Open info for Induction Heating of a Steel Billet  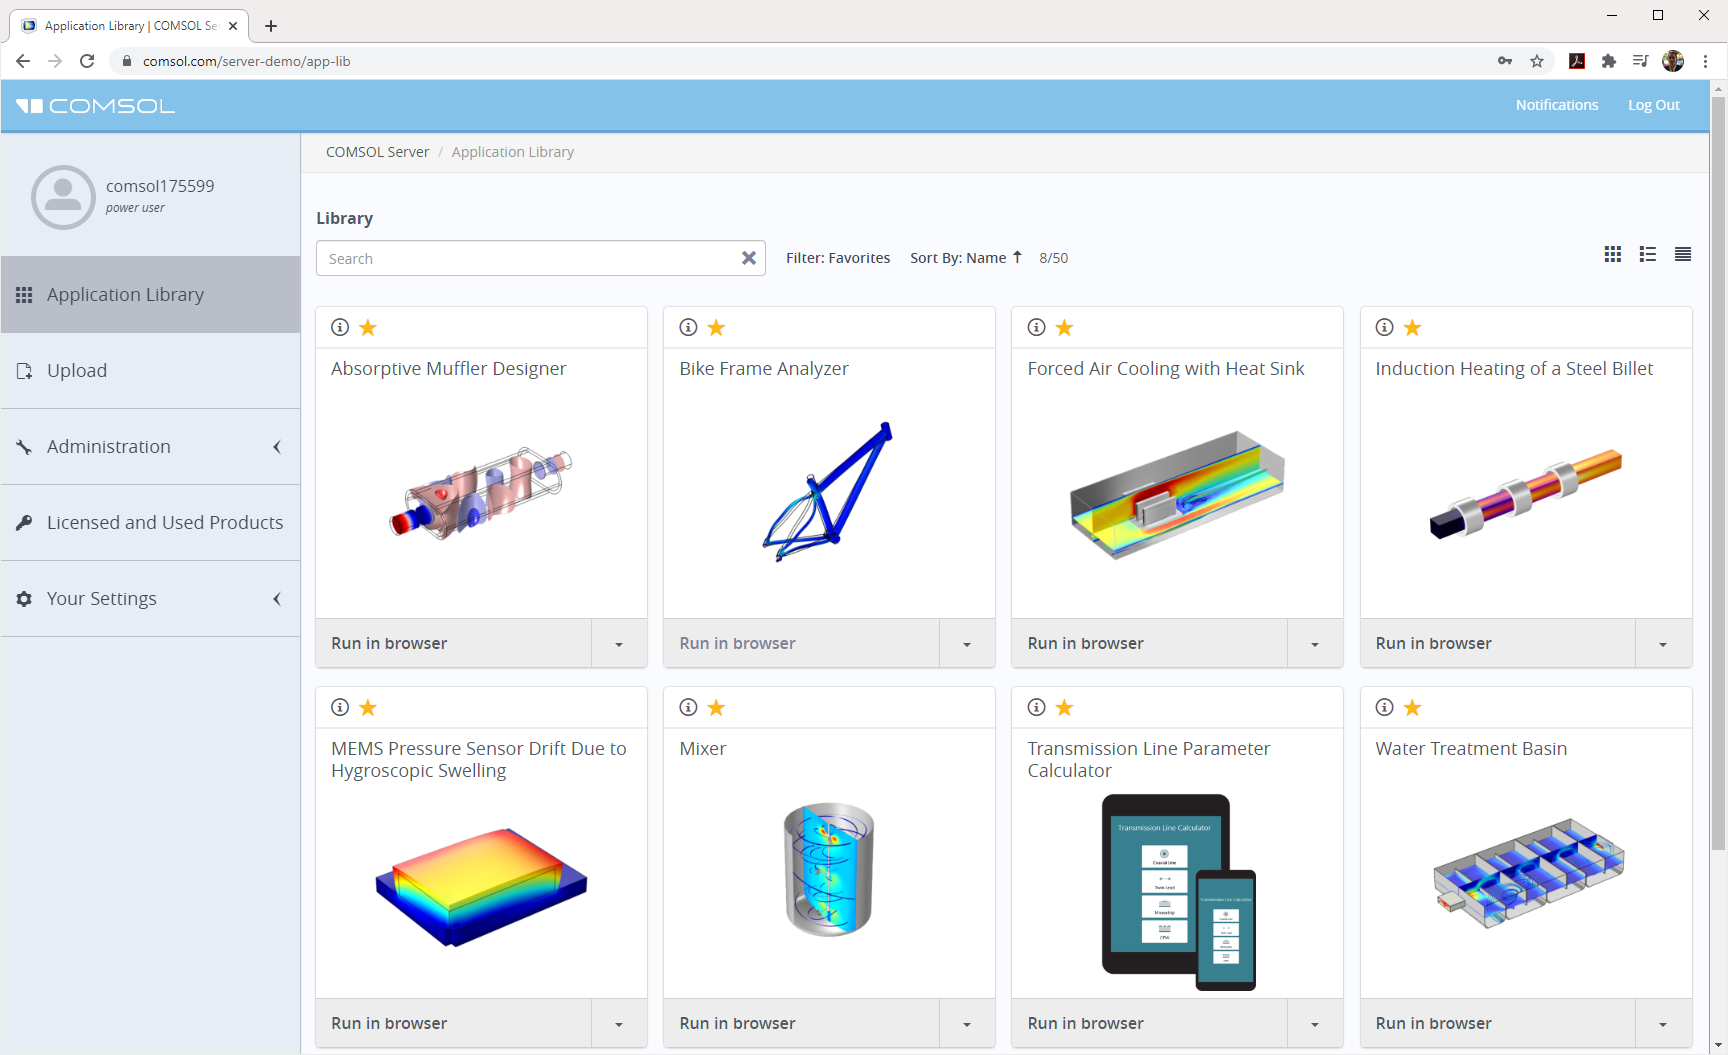tap(1384, 327)
